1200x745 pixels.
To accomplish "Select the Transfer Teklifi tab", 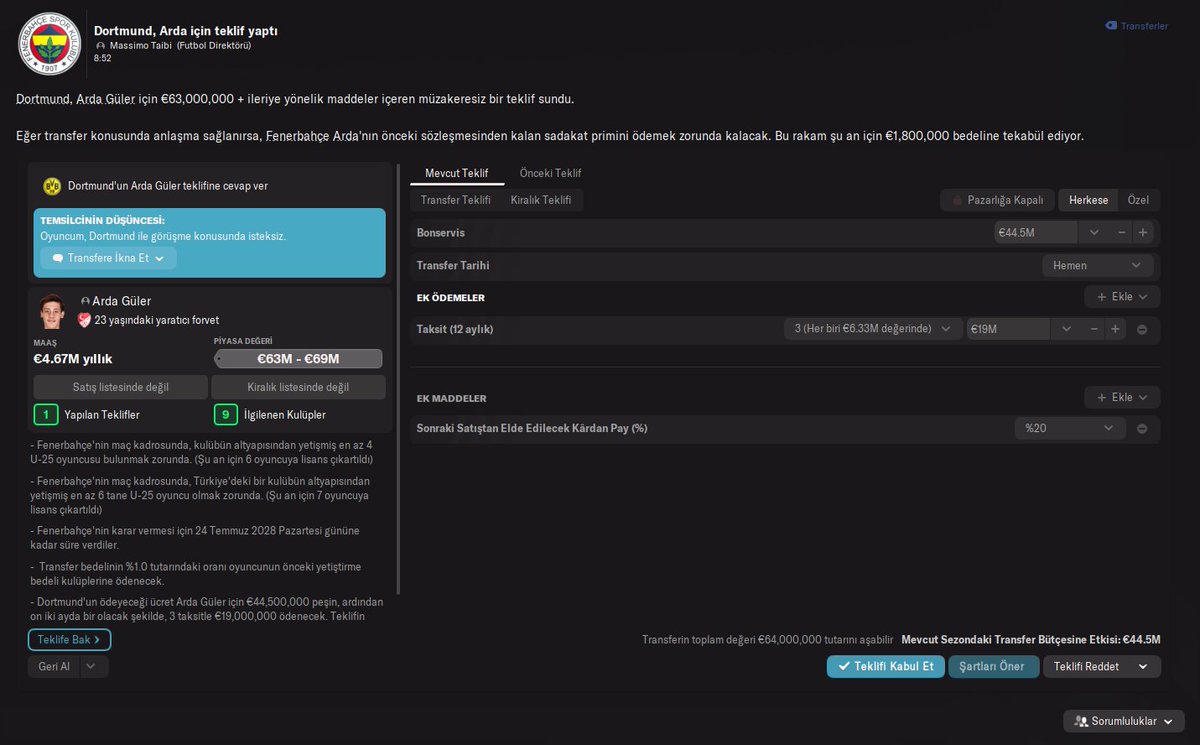I will 455,200.
